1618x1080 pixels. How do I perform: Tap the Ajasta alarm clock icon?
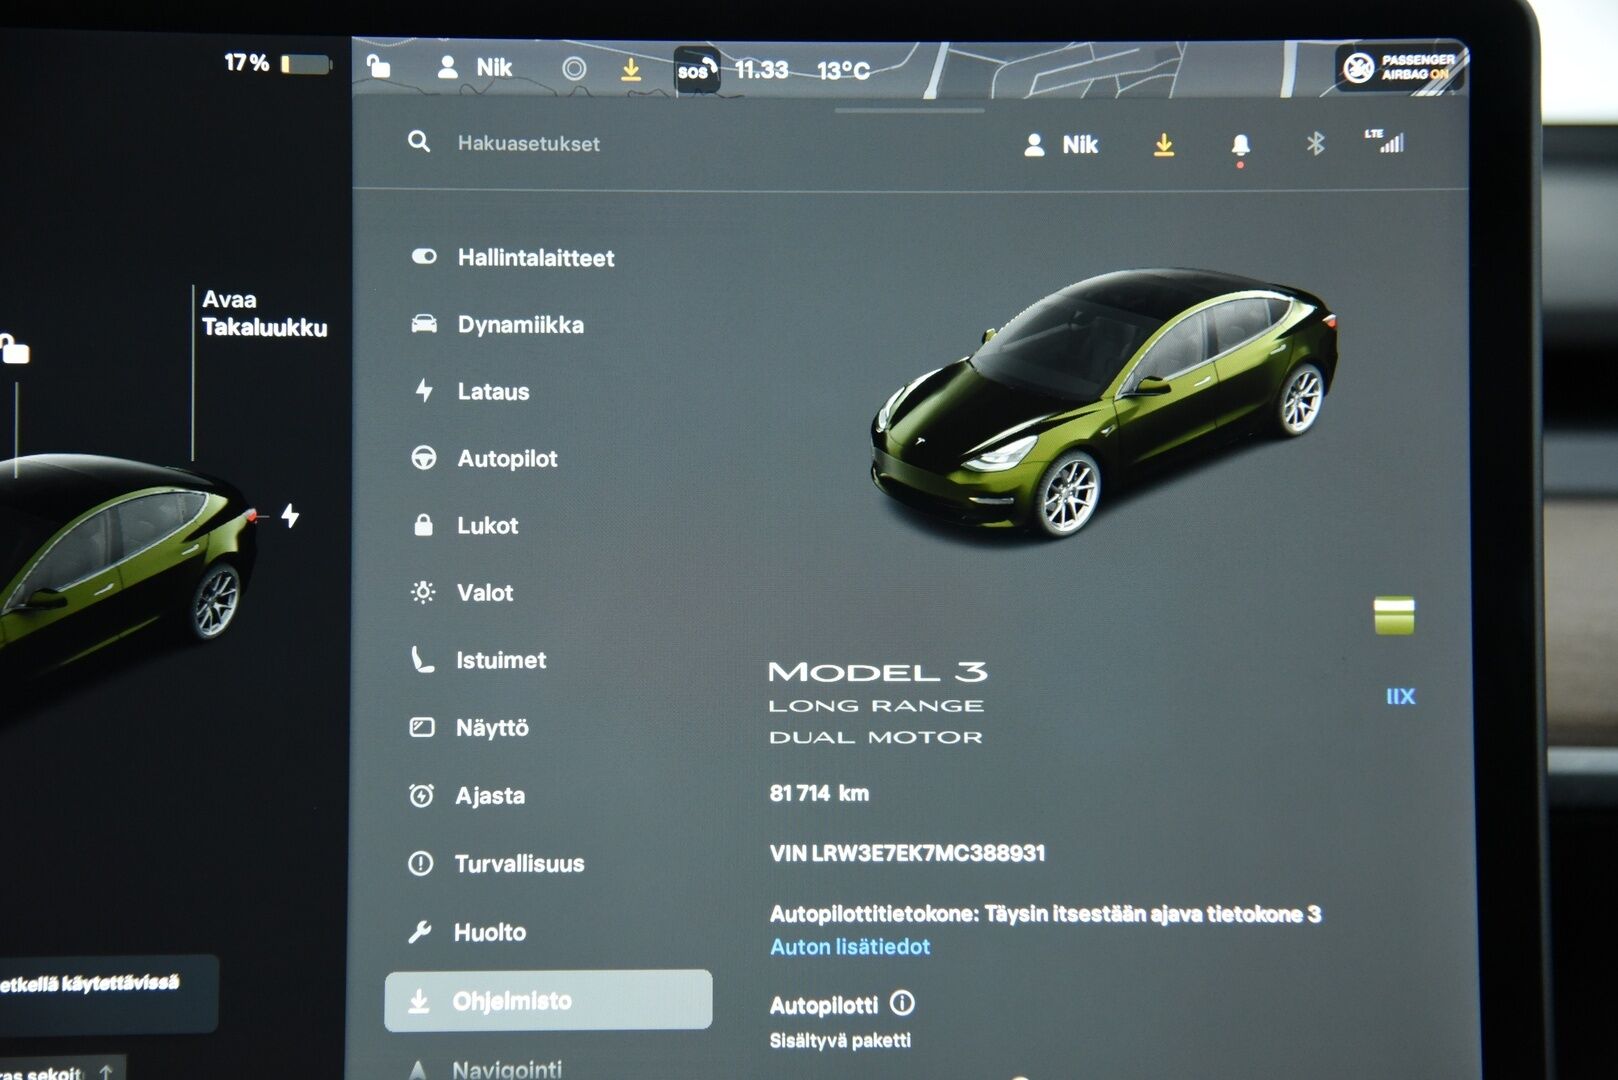click(x=421, y=795)
